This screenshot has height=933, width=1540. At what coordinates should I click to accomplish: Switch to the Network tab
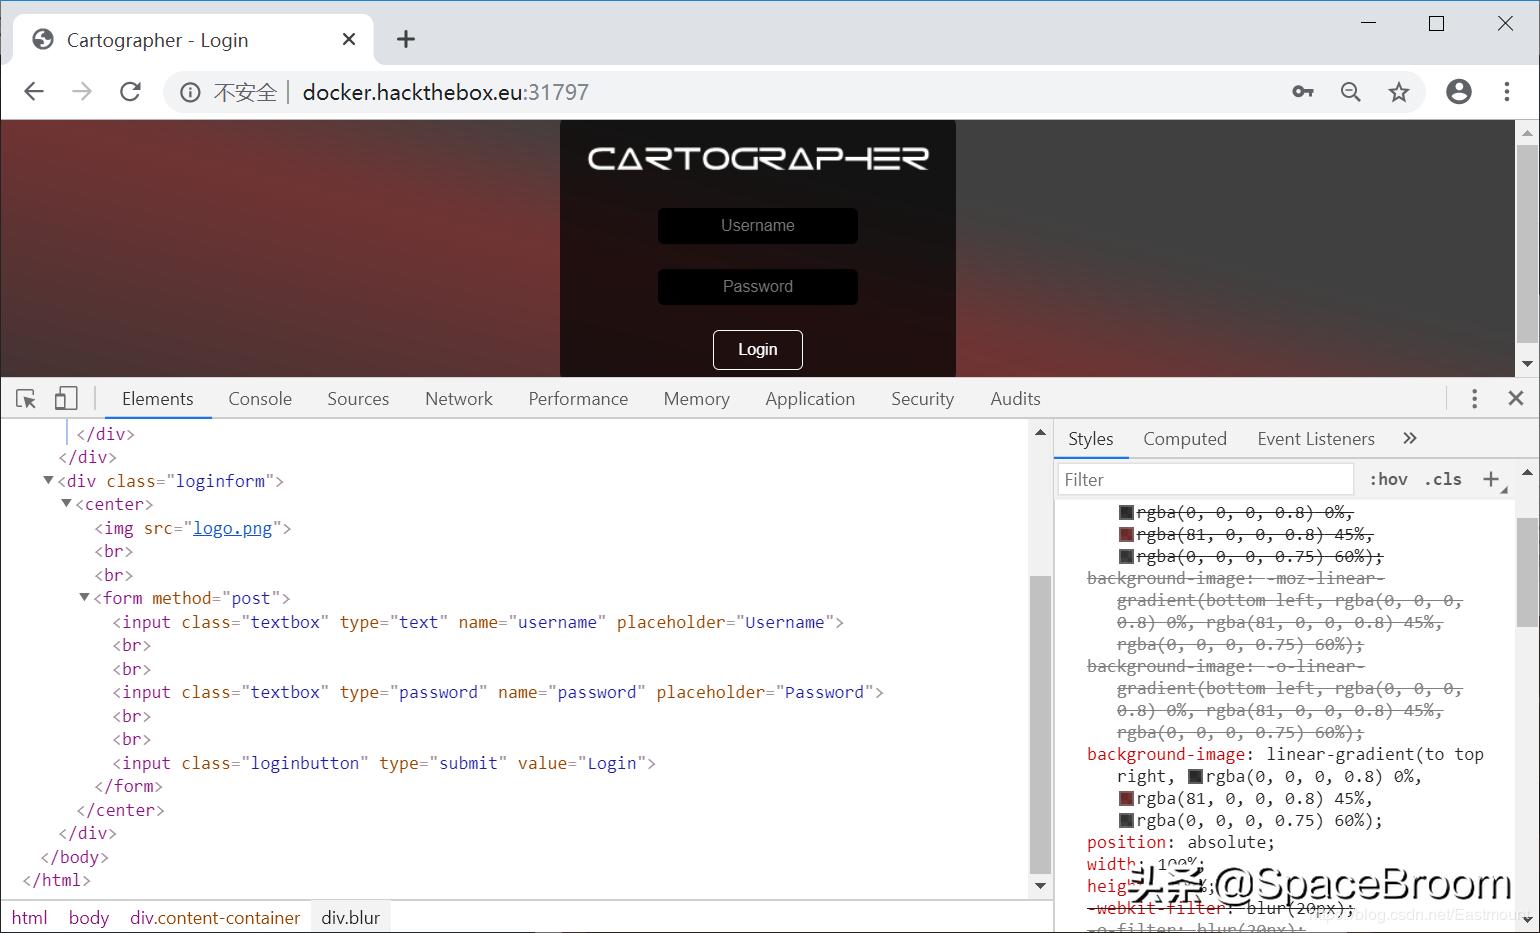(x=458, y=398)
